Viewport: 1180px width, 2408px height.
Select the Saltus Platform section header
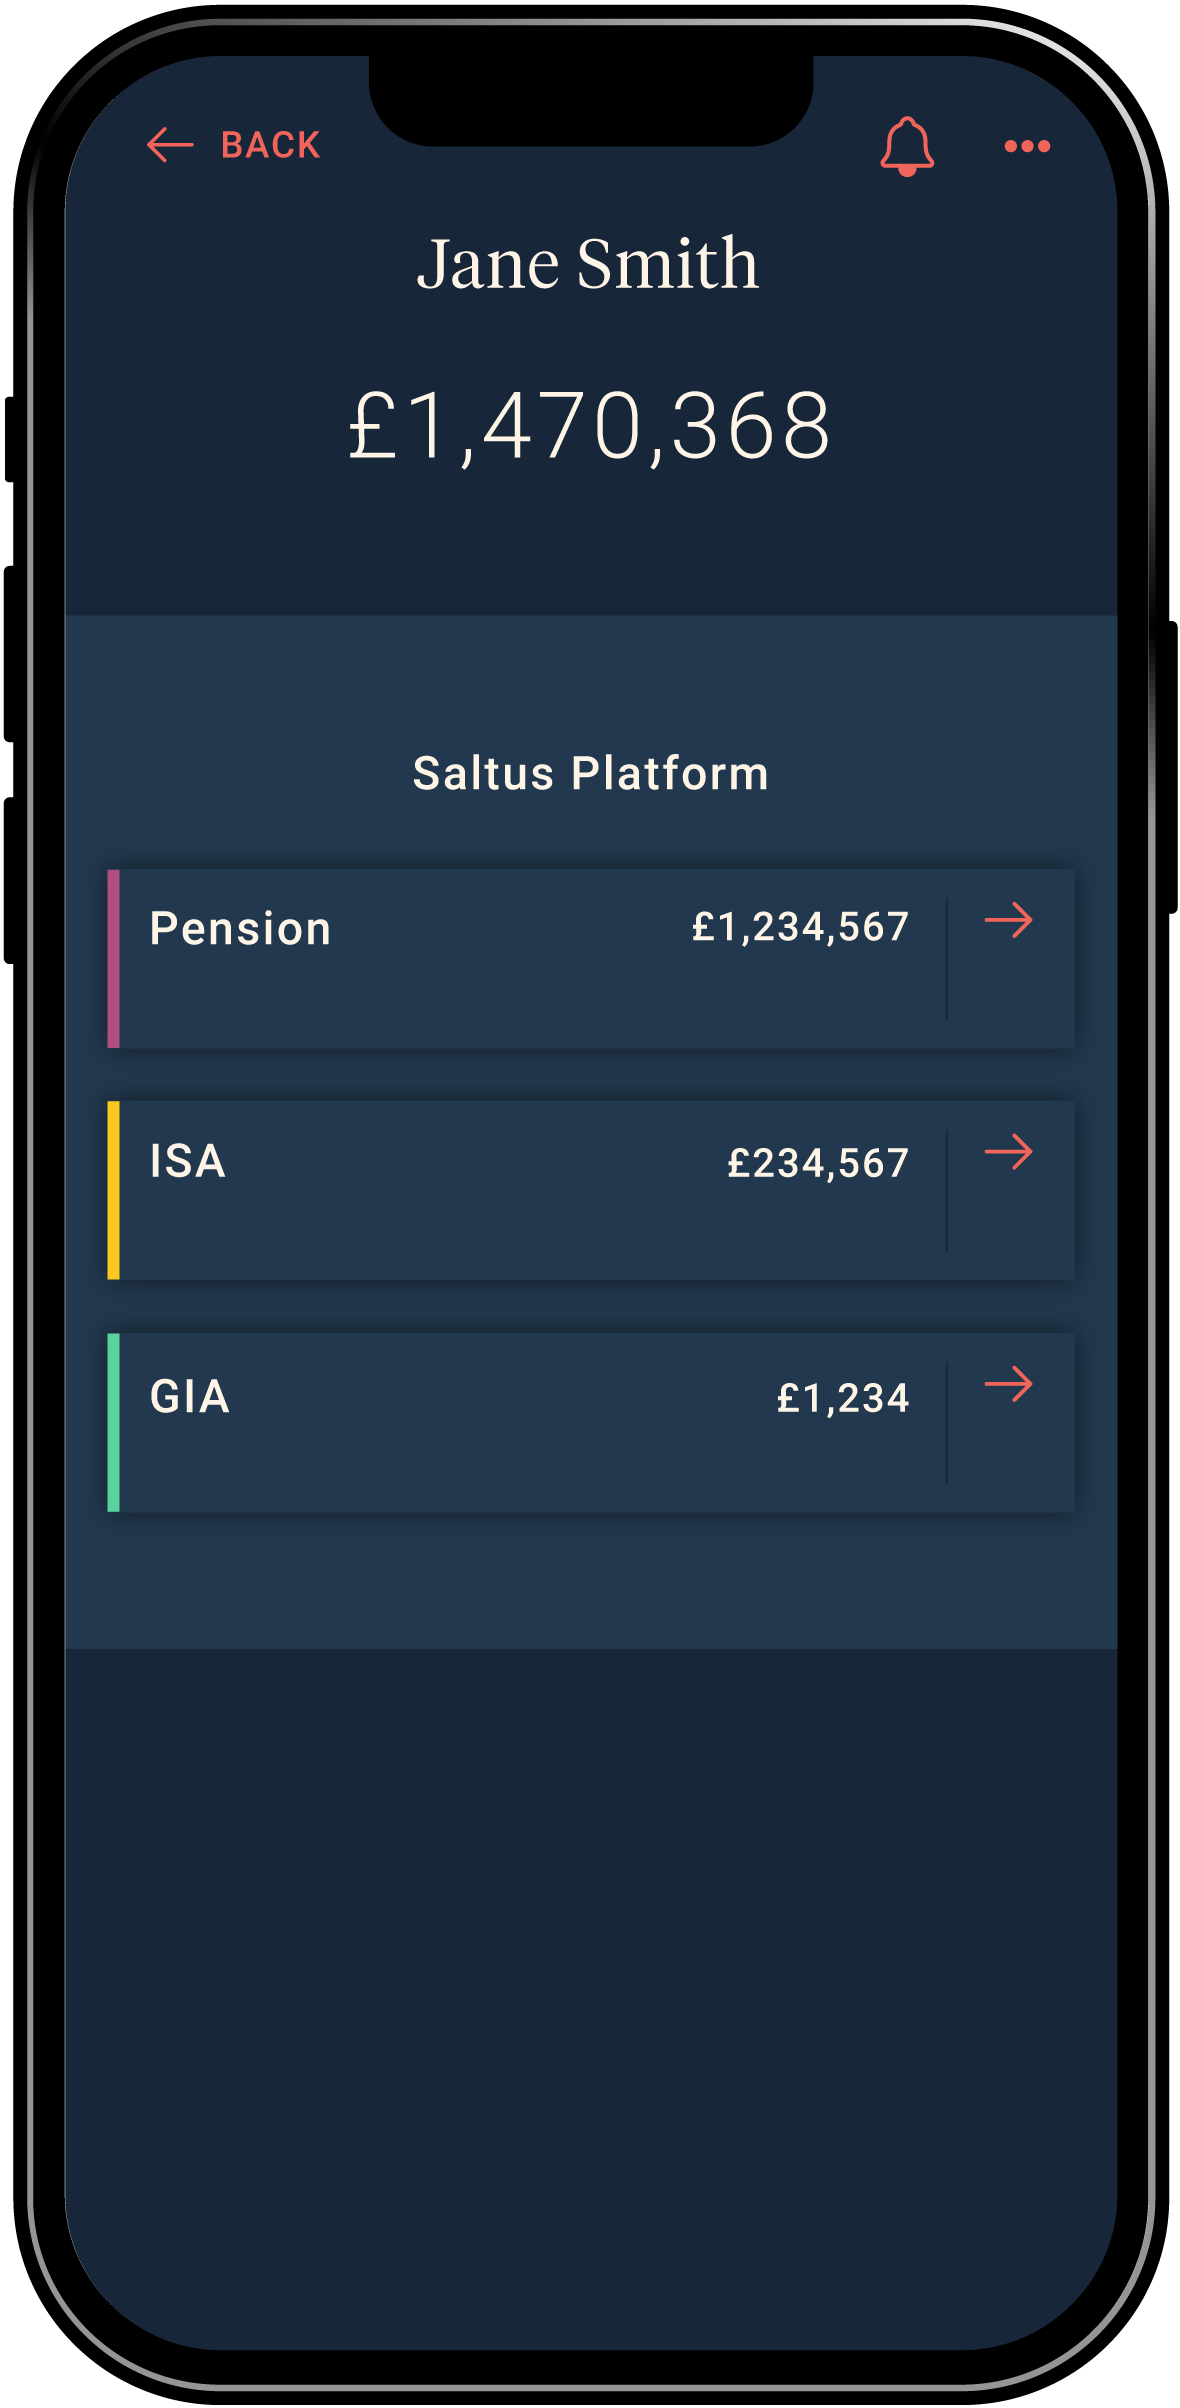(589, 772)
